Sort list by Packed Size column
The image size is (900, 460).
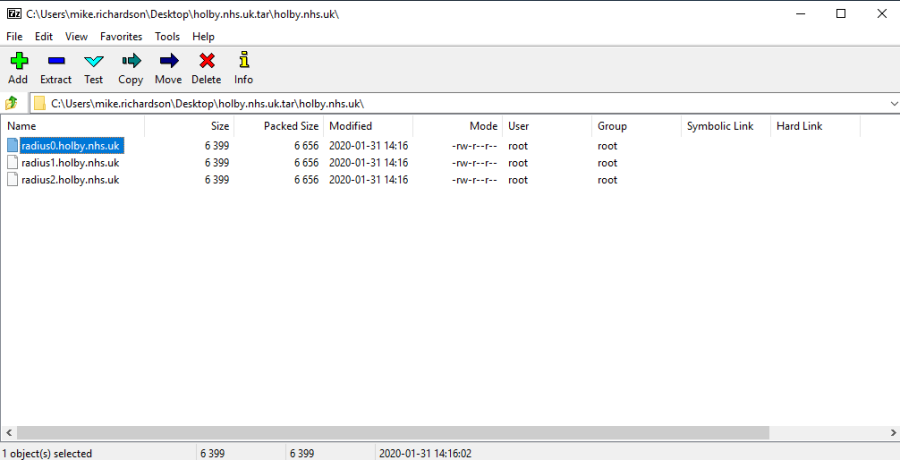[x=291, y=126]
